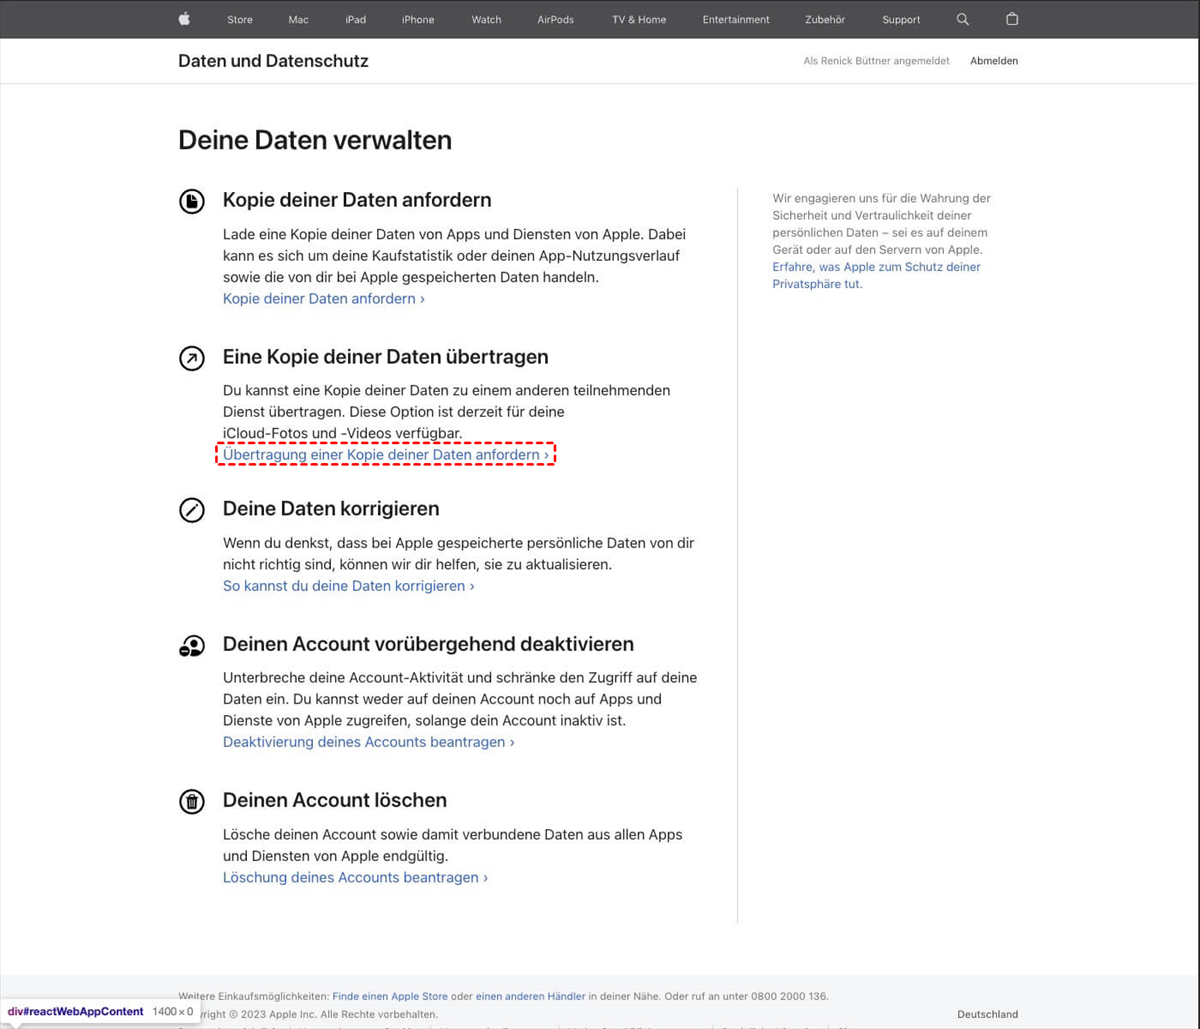
Task: Click the div#reactWebAppContent inspector tooltip
Action: tap(100, 1012)
